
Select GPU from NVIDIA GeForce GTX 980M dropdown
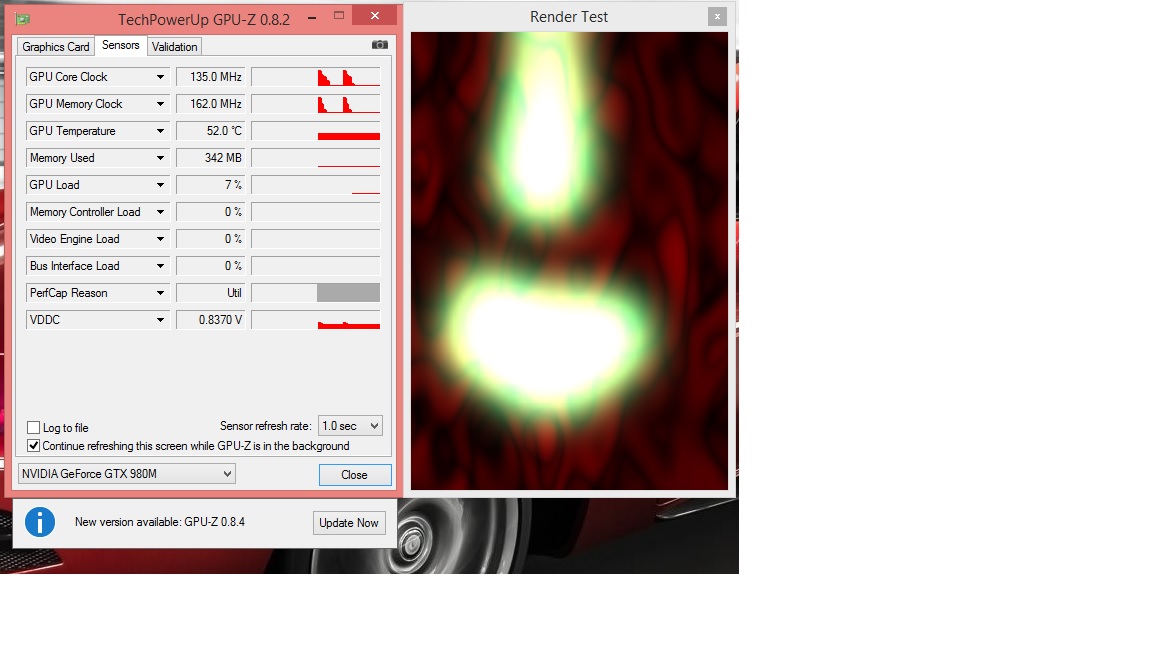tap(126, 474)
